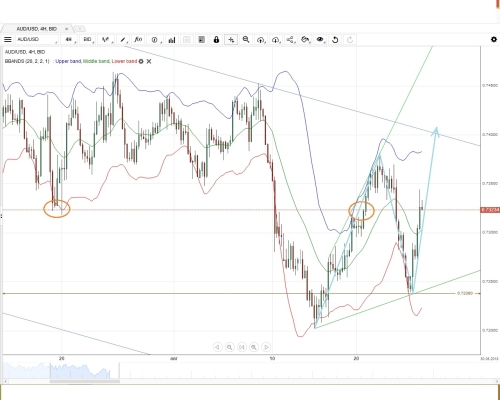Click the zoom magnifier toolbar icon

(x=246, y=40)
